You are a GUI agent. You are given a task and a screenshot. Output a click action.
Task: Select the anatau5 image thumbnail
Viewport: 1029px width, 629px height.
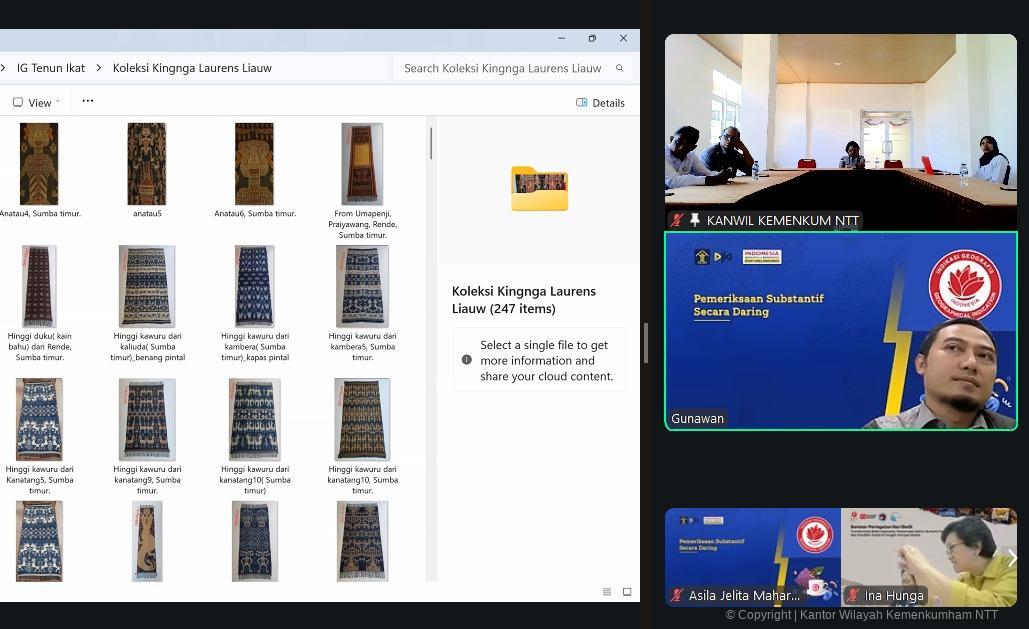tap(146, 164)
